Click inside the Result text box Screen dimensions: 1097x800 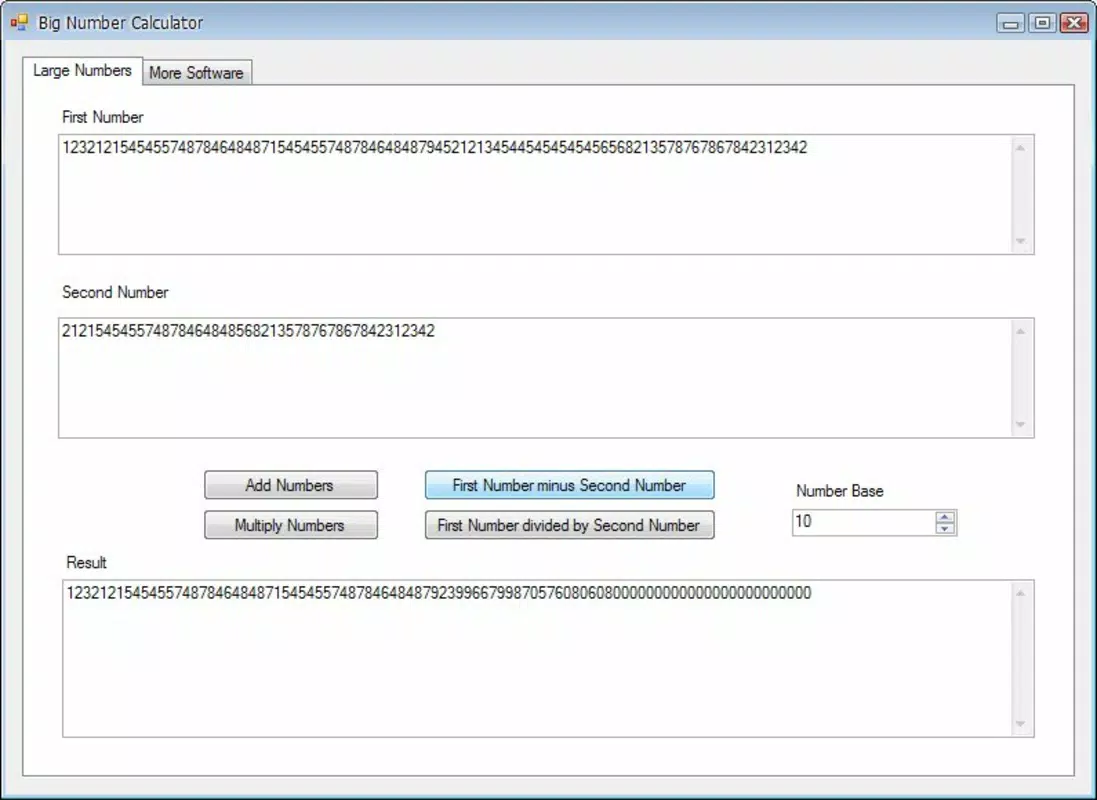click(537, 659)
